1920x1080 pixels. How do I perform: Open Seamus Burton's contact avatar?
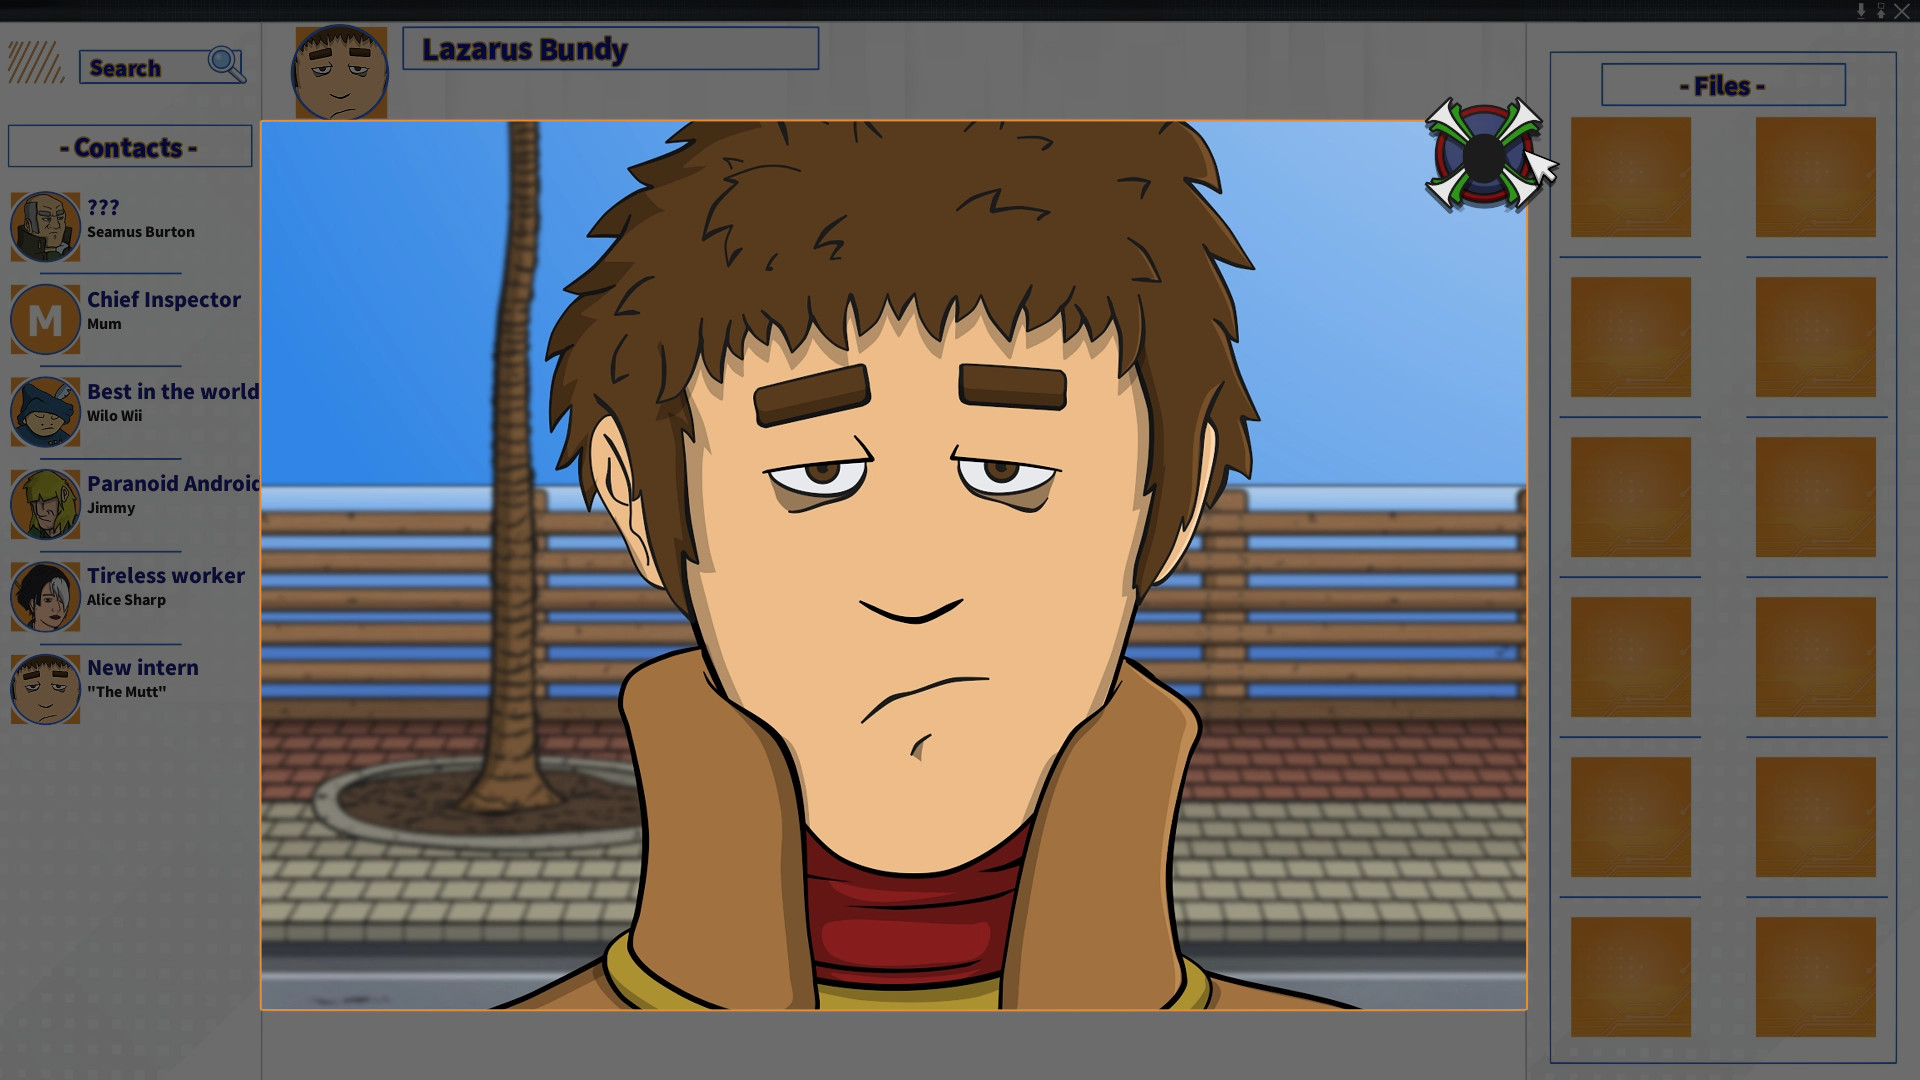(x=45, y=227)
